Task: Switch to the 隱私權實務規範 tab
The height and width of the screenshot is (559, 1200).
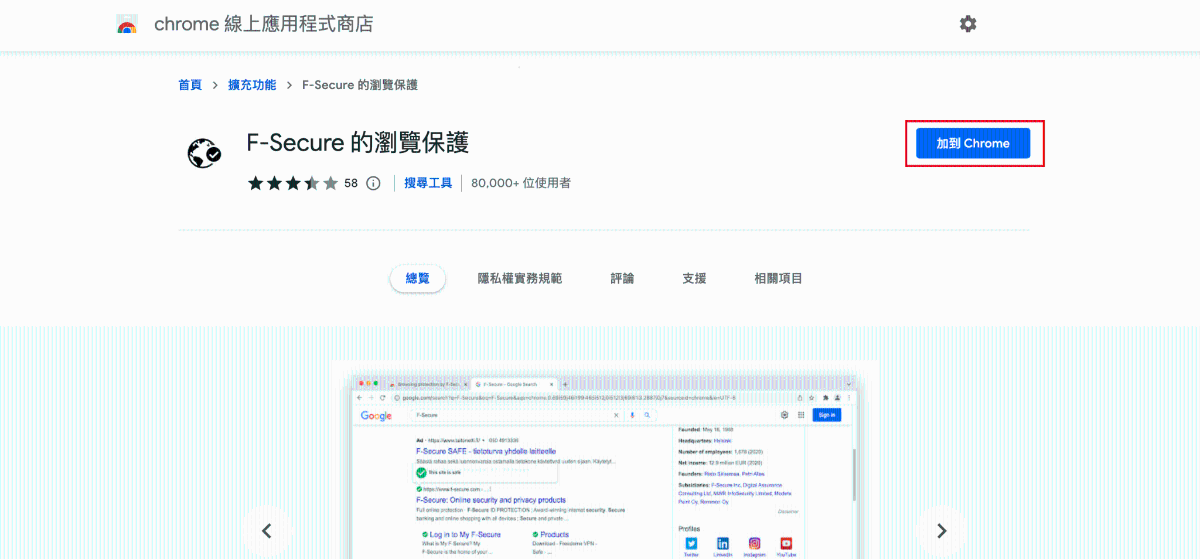Action: click(520, 278)
